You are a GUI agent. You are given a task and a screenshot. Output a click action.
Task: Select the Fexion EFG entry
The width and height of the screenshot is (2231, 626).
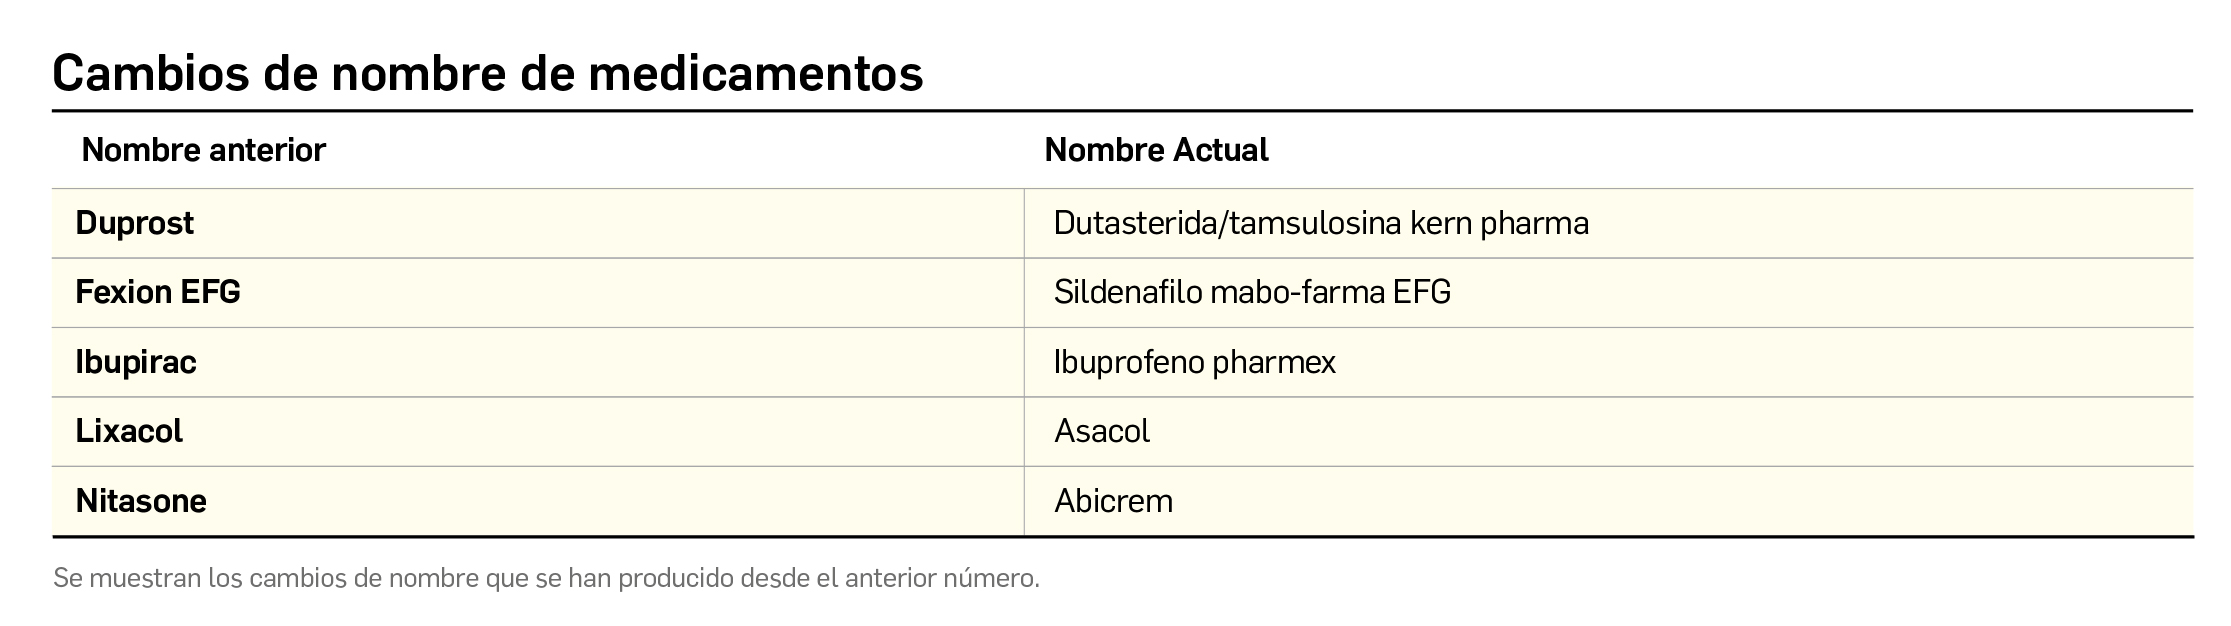(158, 292)
